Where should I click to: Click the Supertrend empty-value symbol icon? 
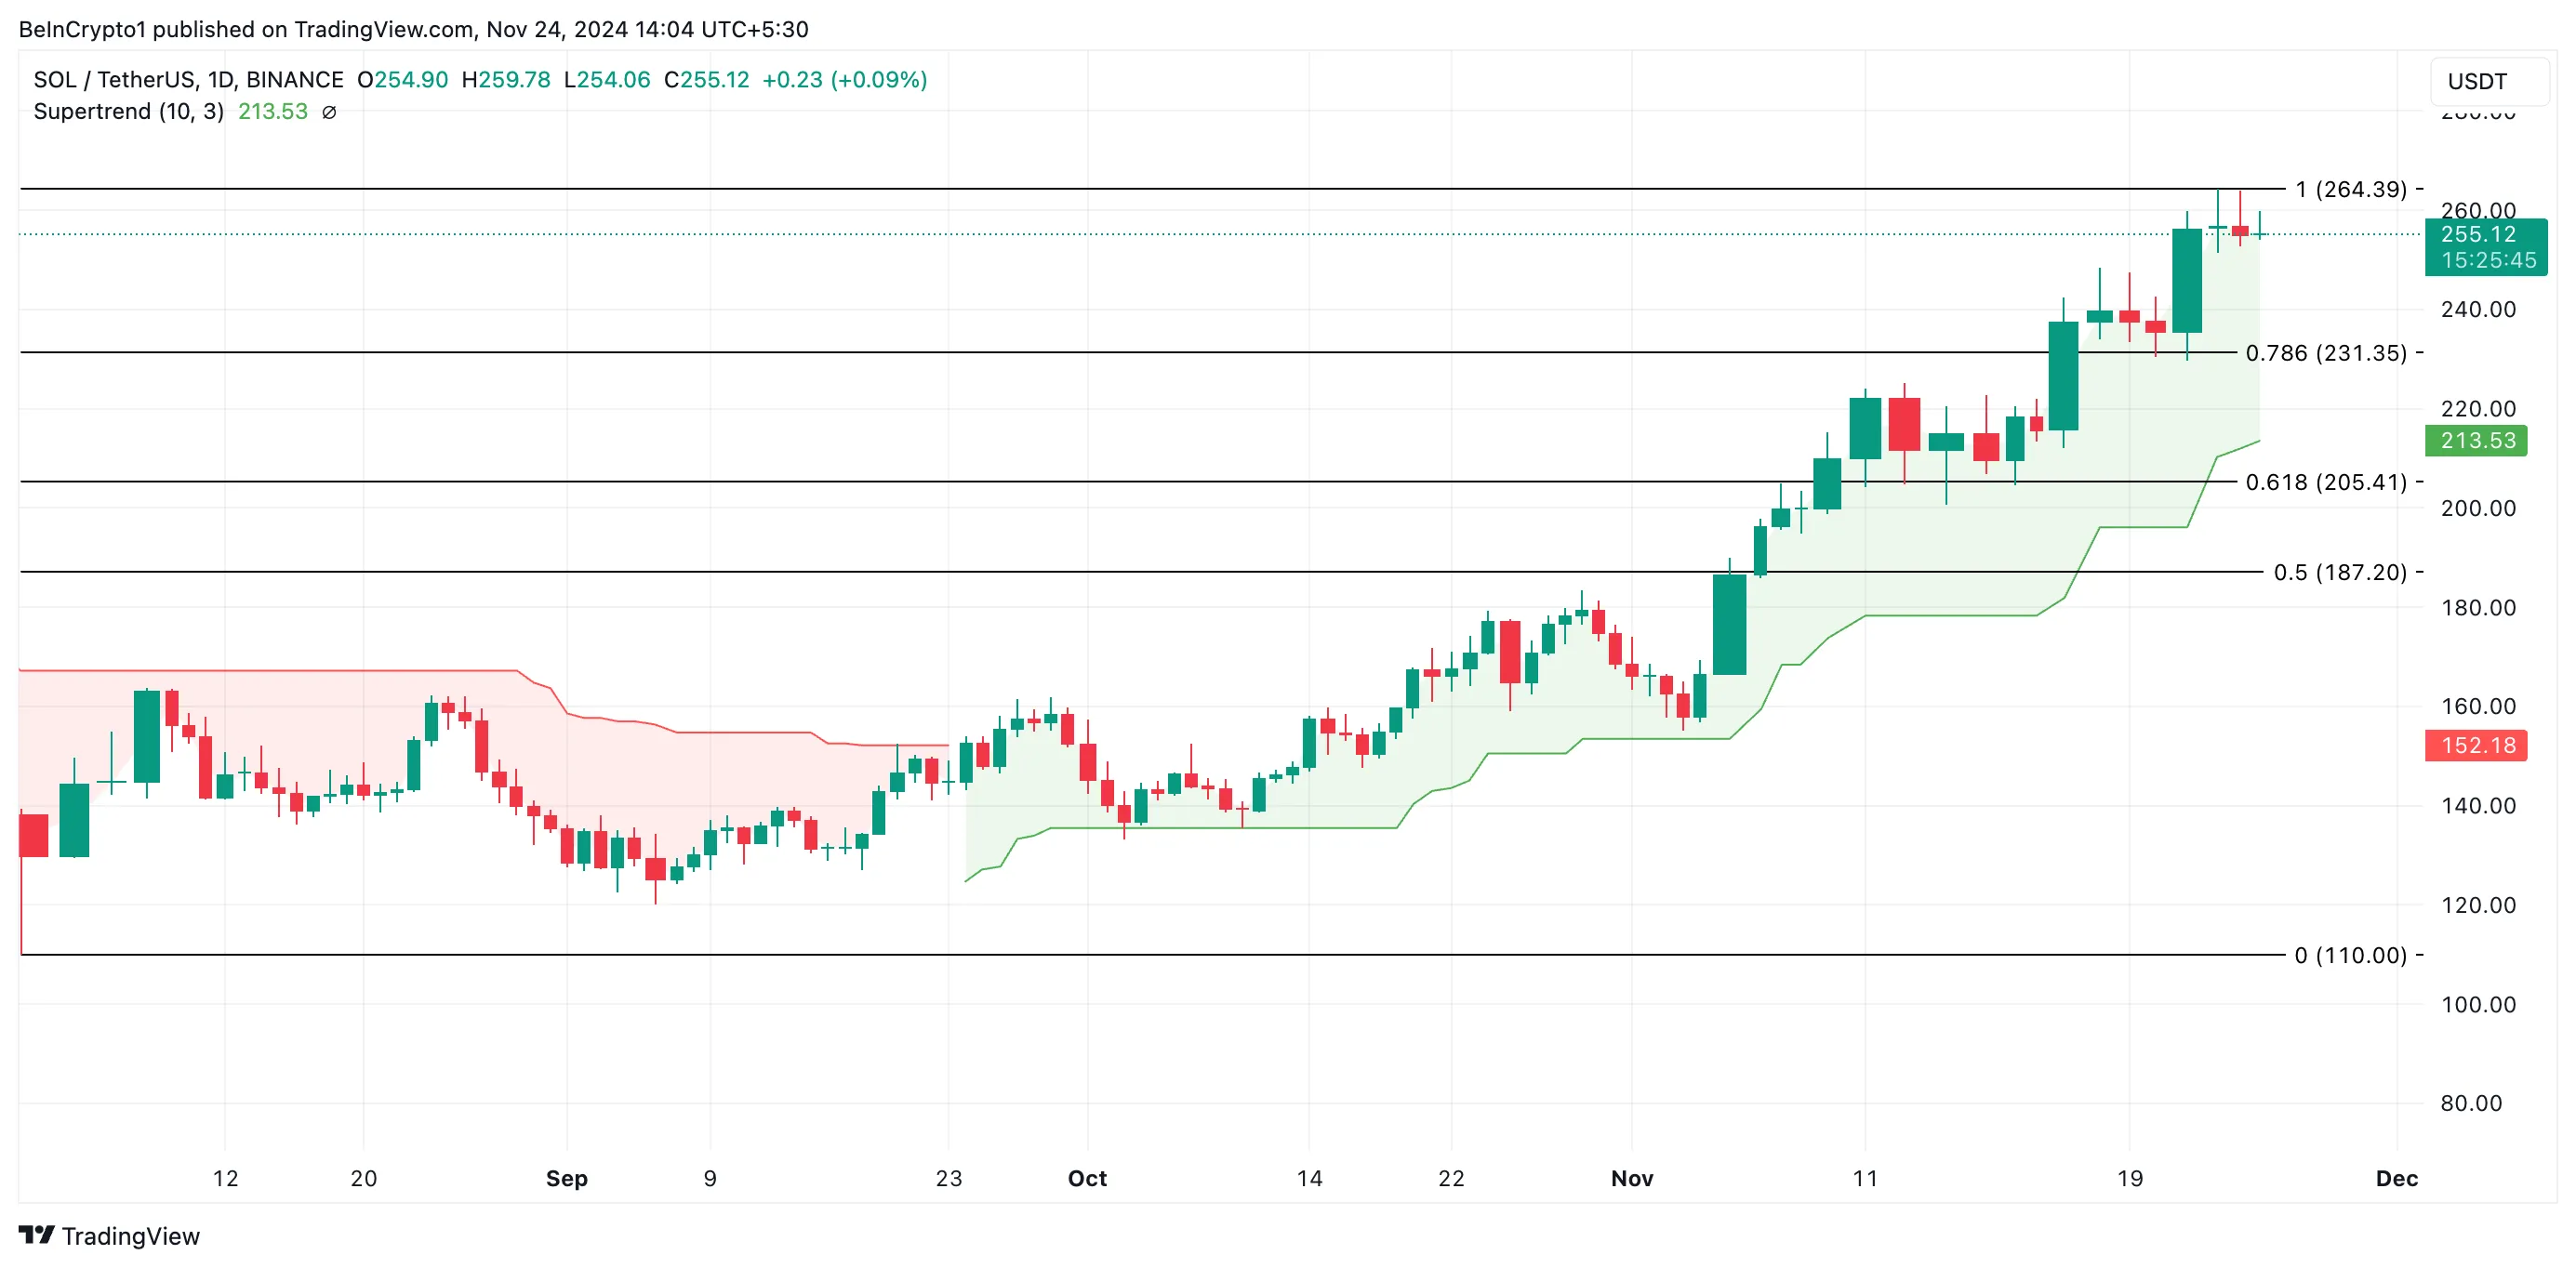(x=329, y=112)
